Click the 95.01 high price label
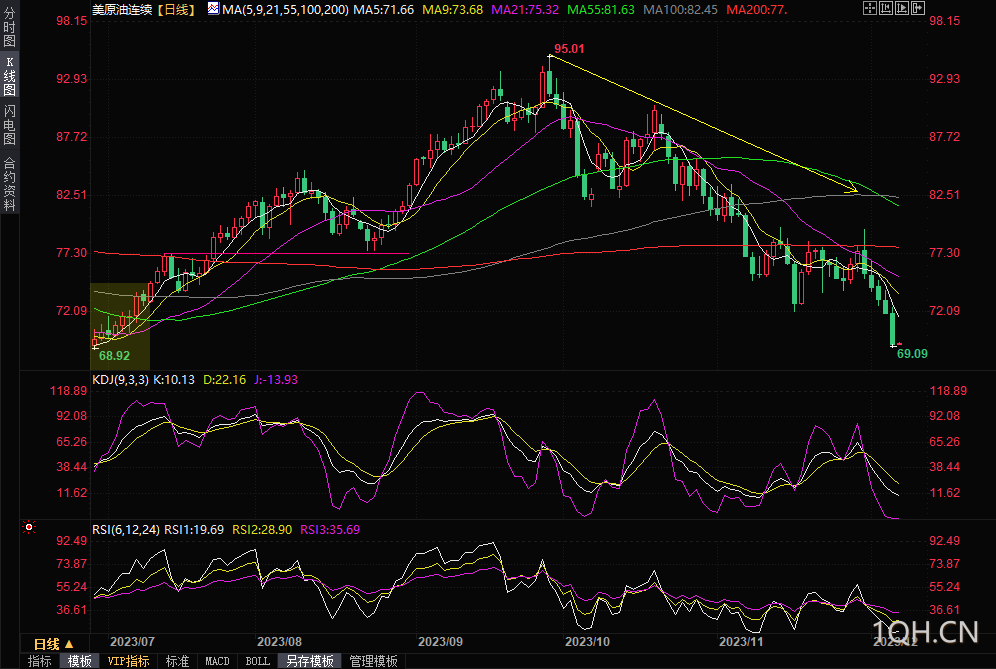The height and width of the screenshot is (669, 996). (x=569, y=48)
